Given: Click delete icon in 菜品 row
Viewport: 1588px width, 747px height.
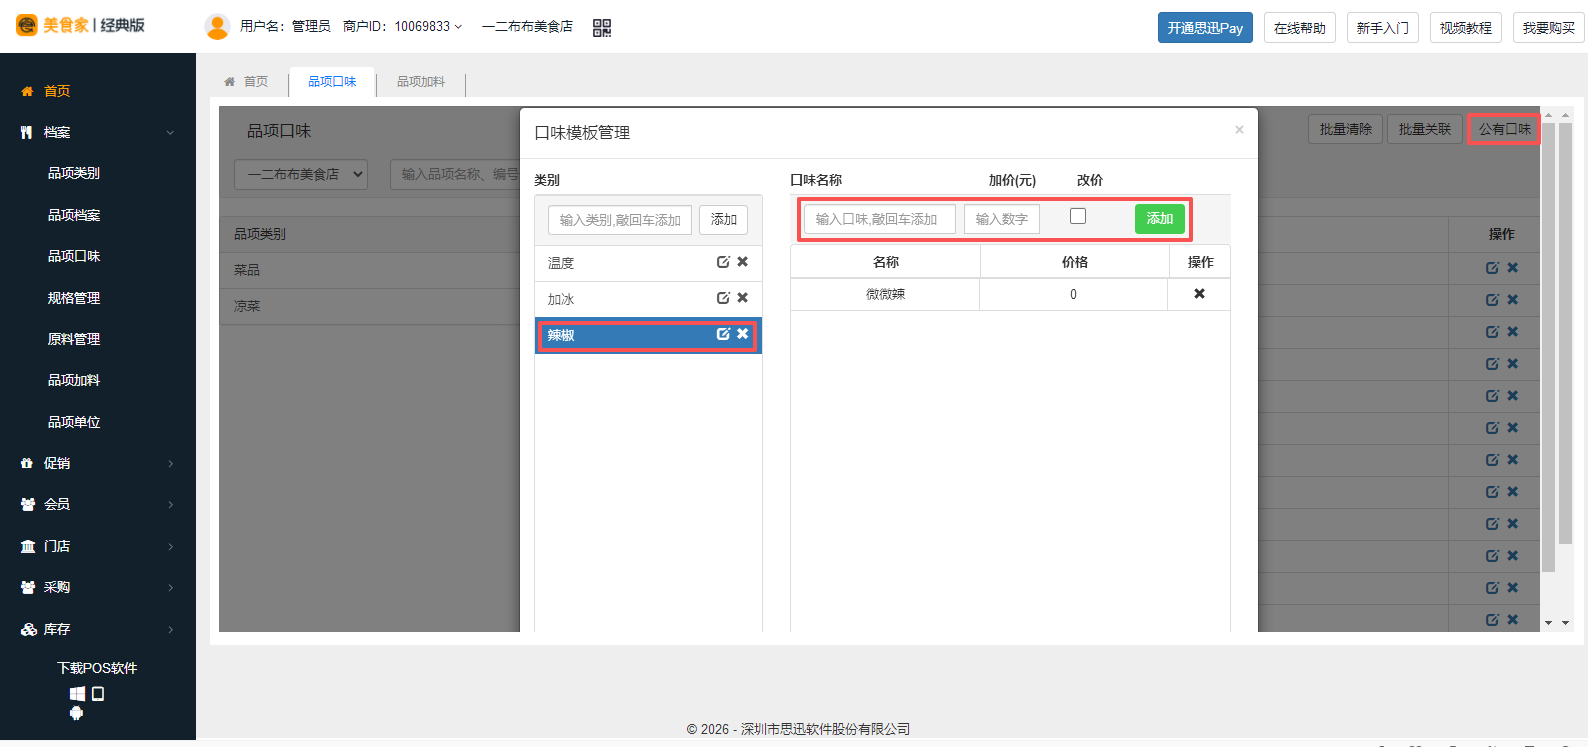Looking at the screenshot, I should pyautogui.click(x=1512, y=268).
